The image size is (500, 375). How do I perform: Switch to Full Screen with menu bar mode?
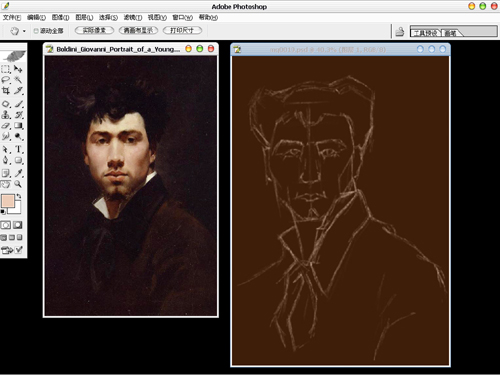[x=12, y=237]
